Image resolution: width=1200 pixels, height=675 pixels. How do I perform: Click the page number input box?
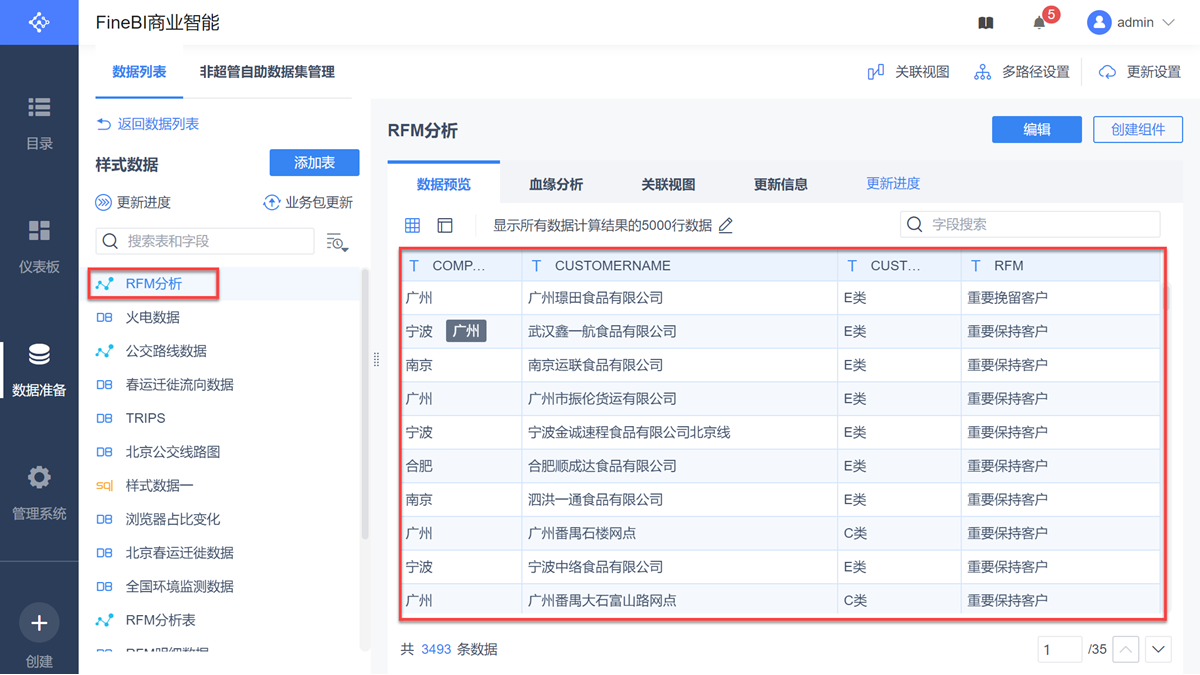point(1060,649)
